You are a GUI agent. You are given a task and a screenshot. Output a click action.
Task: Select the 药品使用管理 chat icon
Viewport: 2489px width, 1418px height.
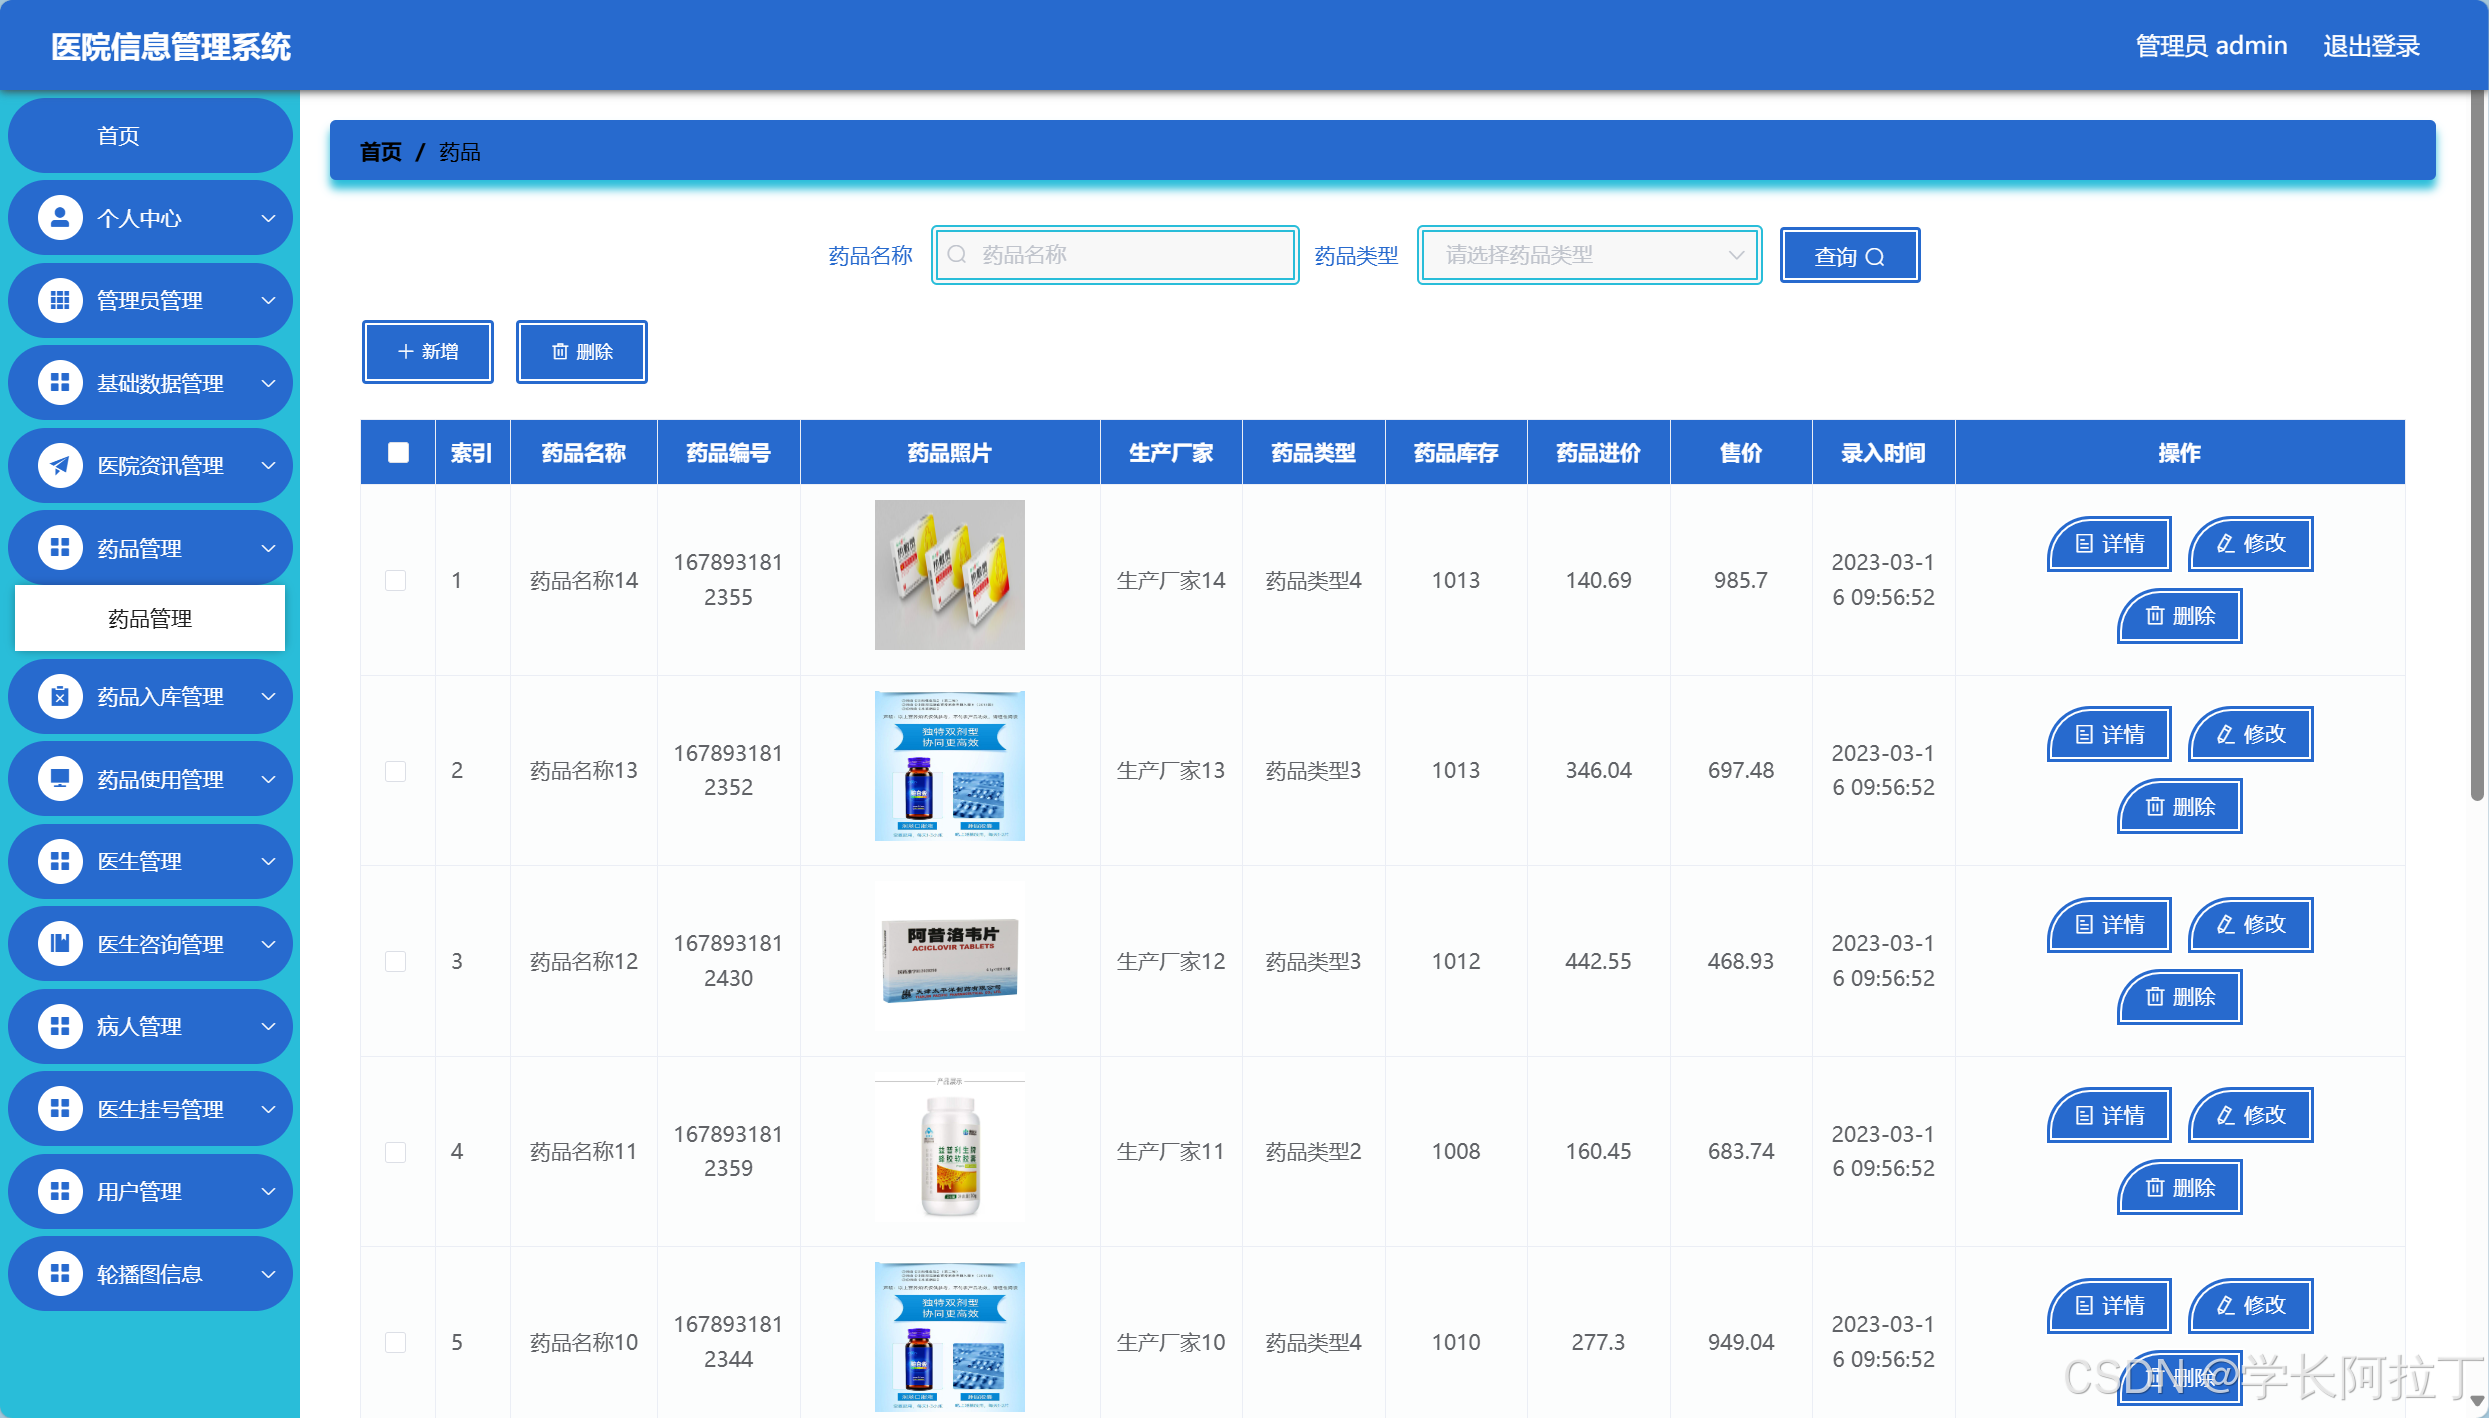pyautogui.click(x=59, y=779)
